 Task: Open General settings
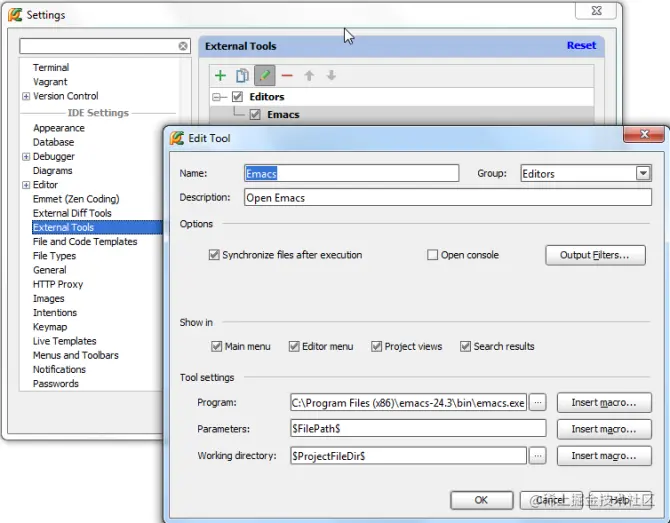pos(50,270)
